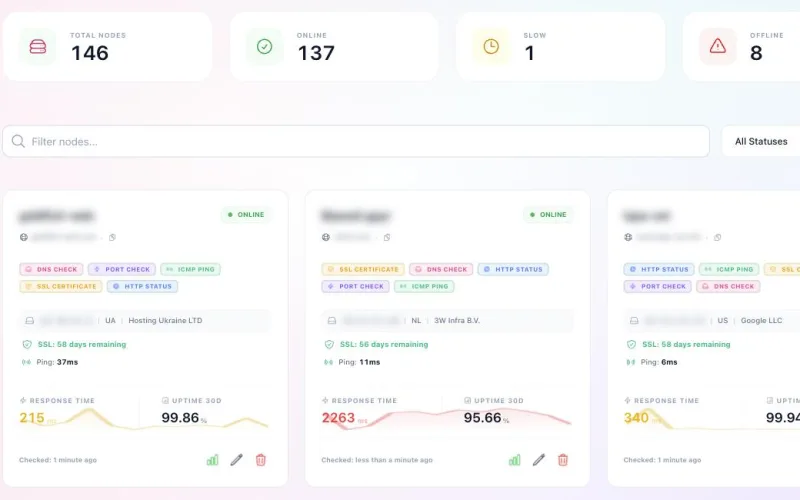The height and width of the screenshot is (500, 800).
Task: Click server icon in Hosting Ukraine row
Action: 30,320
